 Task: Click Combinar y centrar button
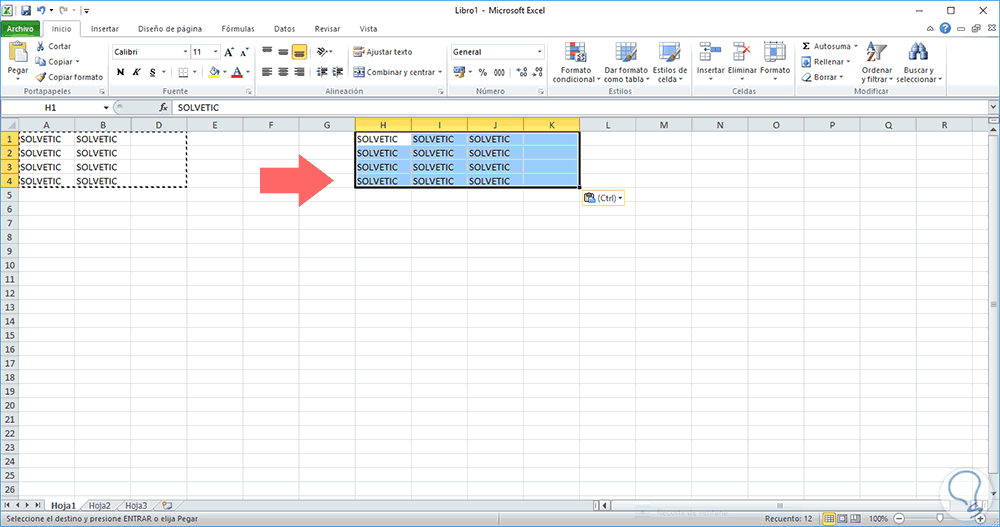393,72
